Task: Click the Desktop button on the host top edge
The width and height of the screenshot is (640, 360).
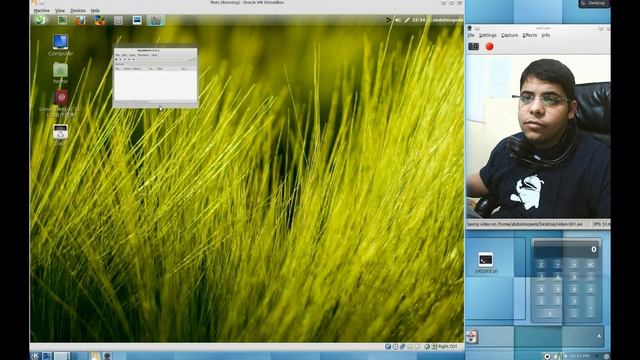Action: [x=594, y=3]
